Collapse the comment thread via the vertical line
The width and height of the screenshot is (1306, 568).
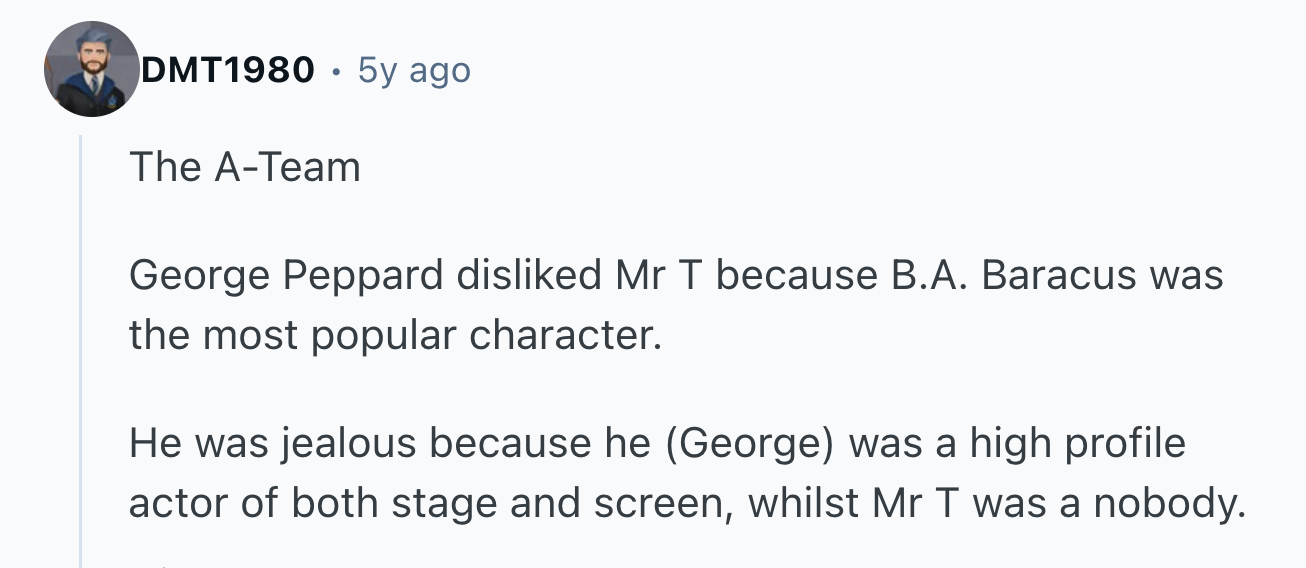(x=81, y=350)
